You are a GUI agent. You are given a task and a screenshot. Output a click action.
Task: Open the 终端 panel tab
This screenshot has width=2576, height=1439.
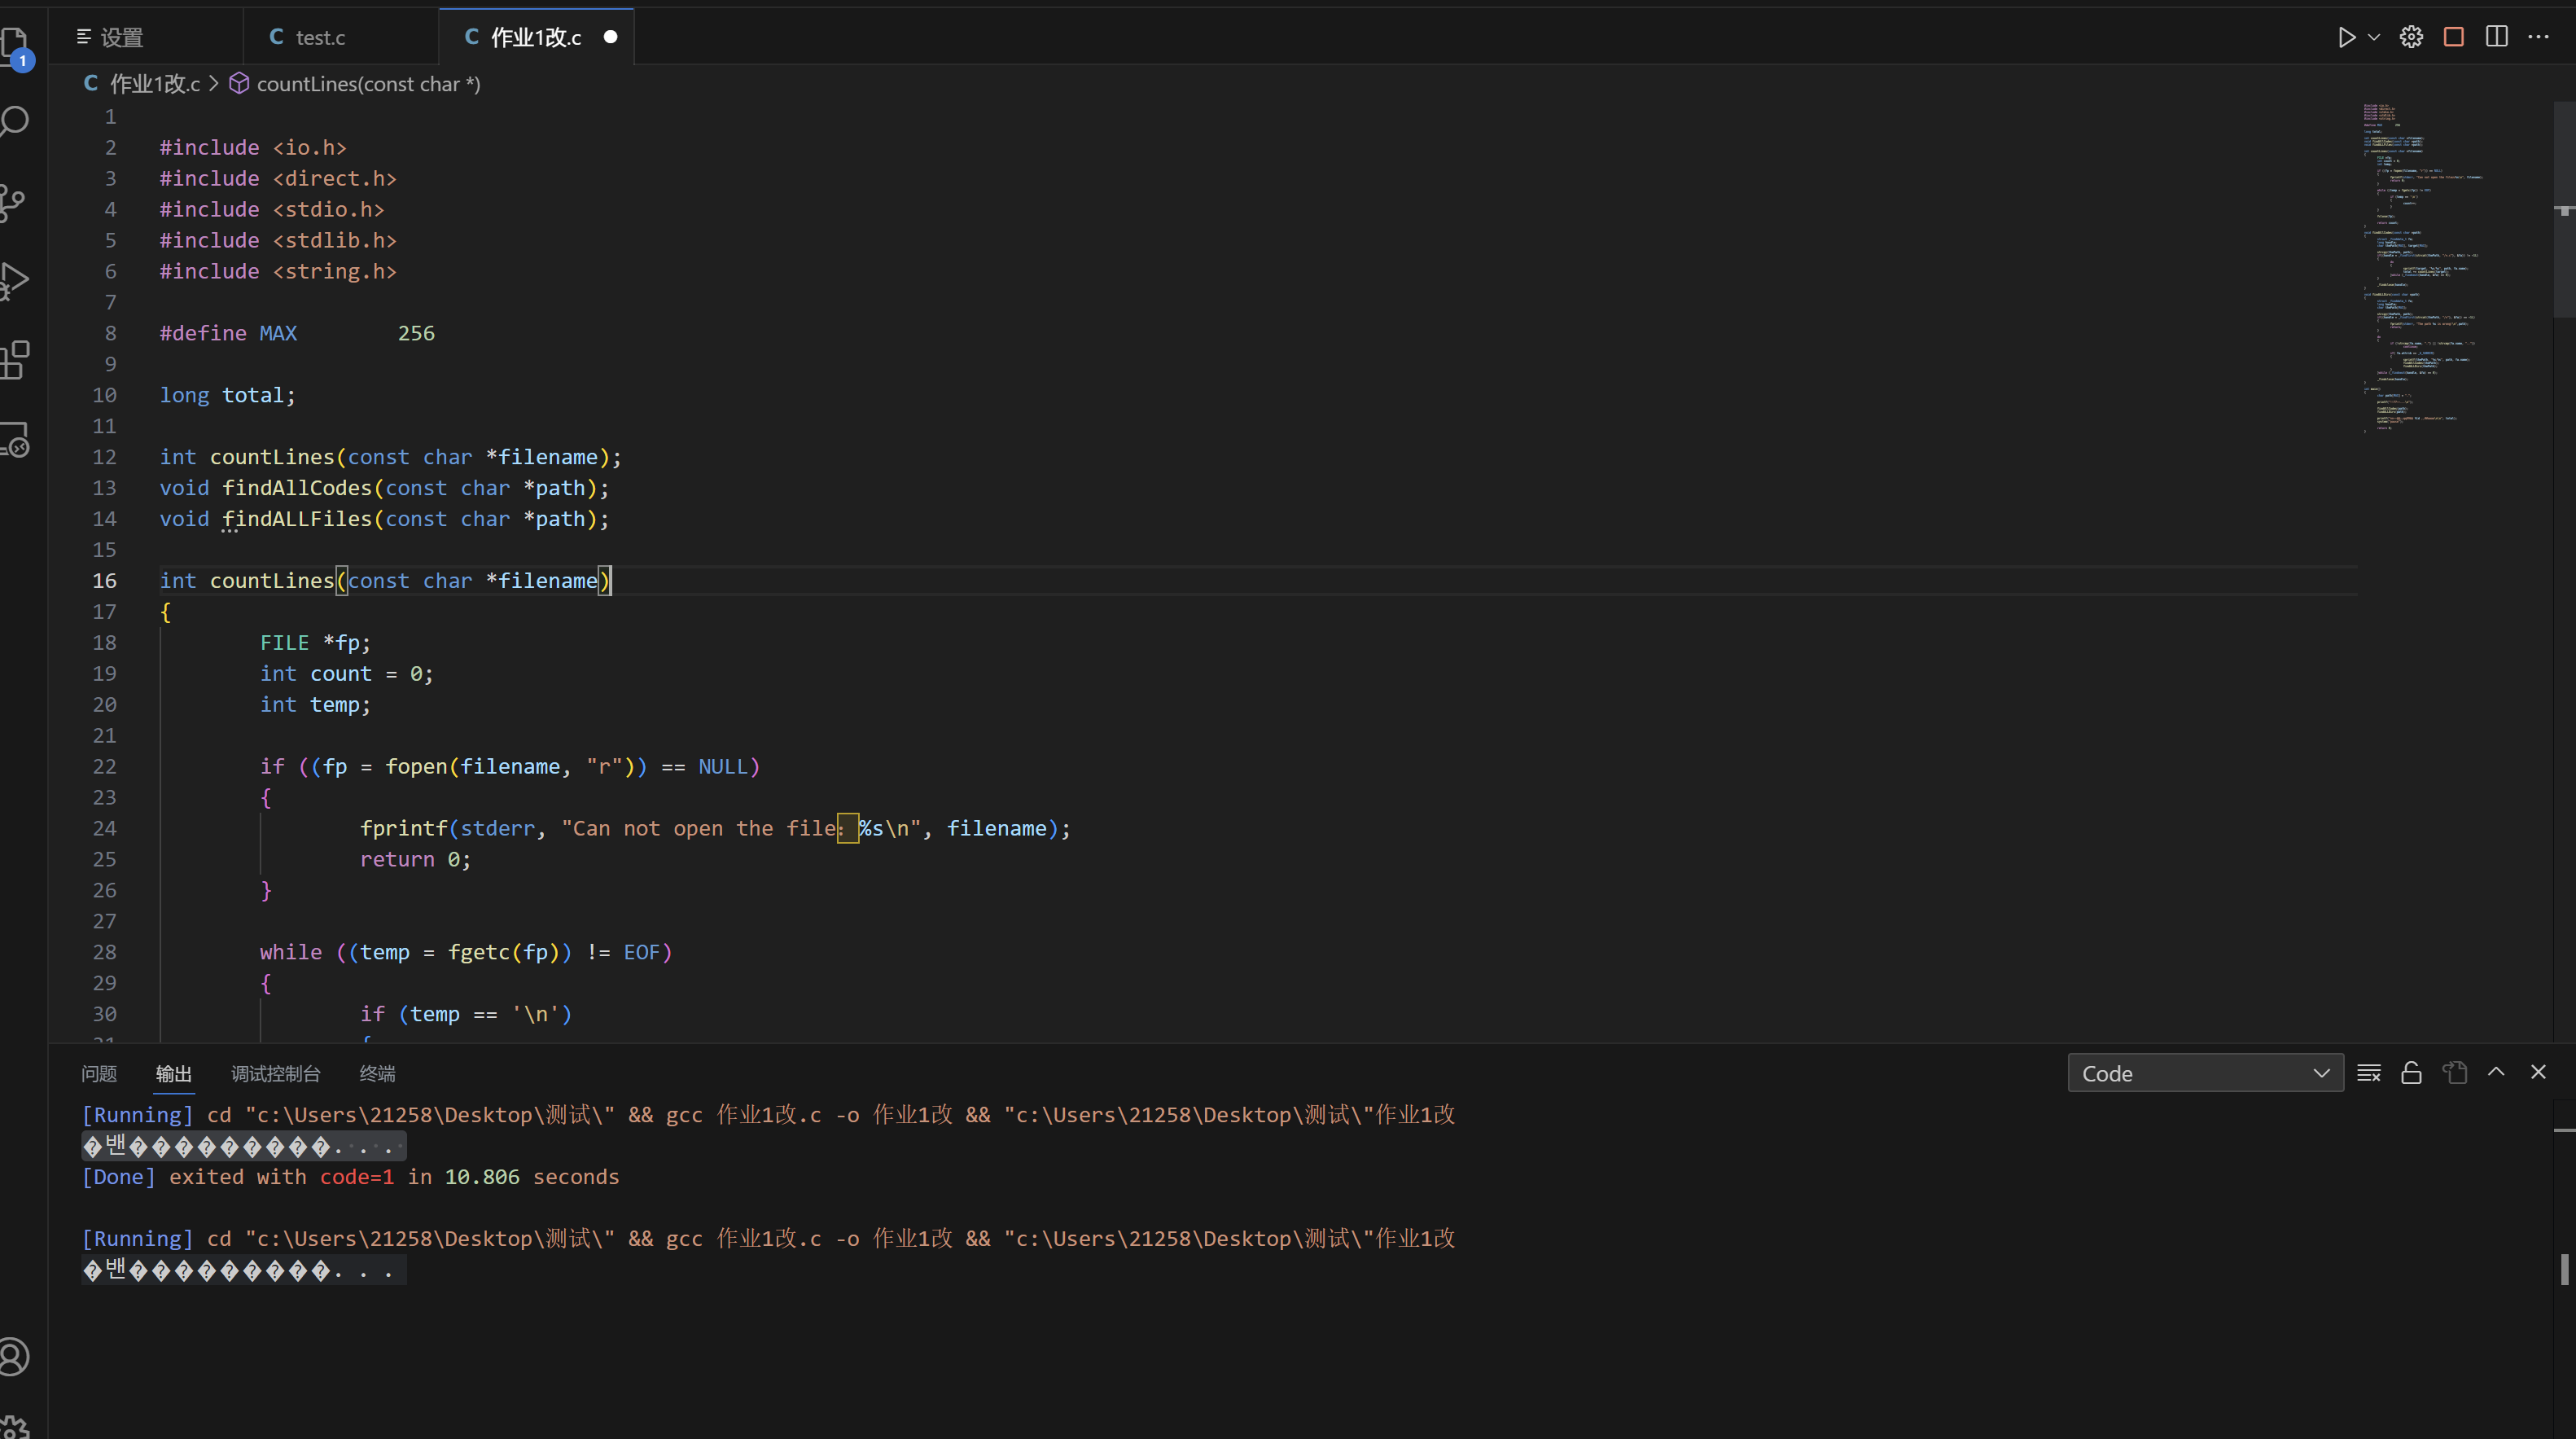[x=378, y=1073]
